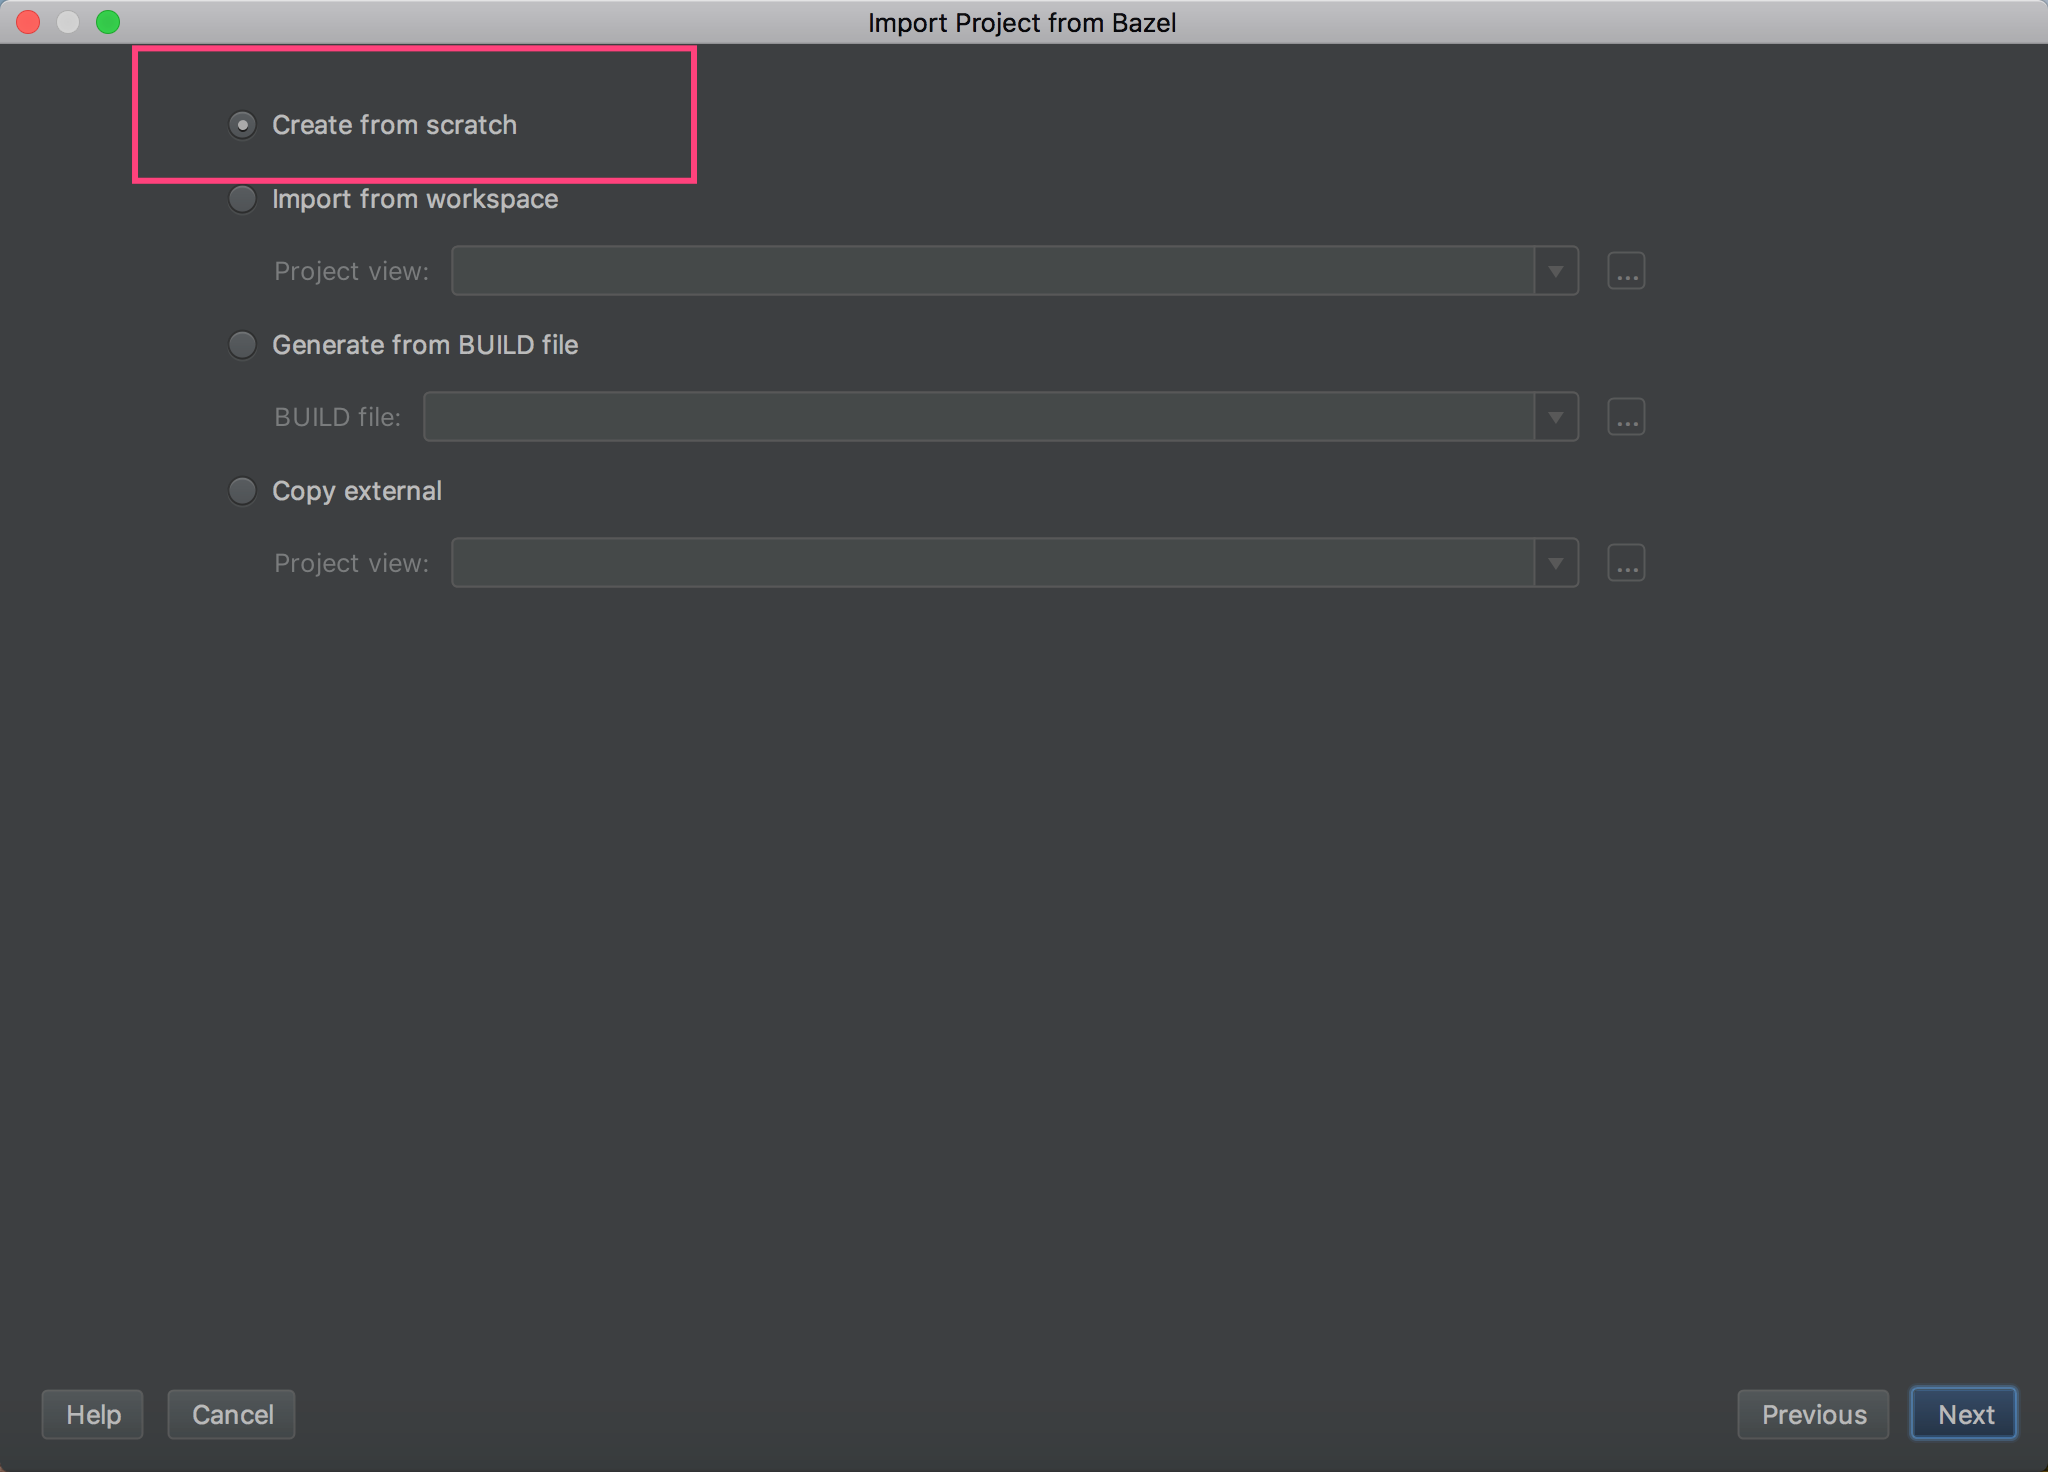Click the Import Project from Bazel title bar
This screenshot has height=1472, width=2048.
1021,22
